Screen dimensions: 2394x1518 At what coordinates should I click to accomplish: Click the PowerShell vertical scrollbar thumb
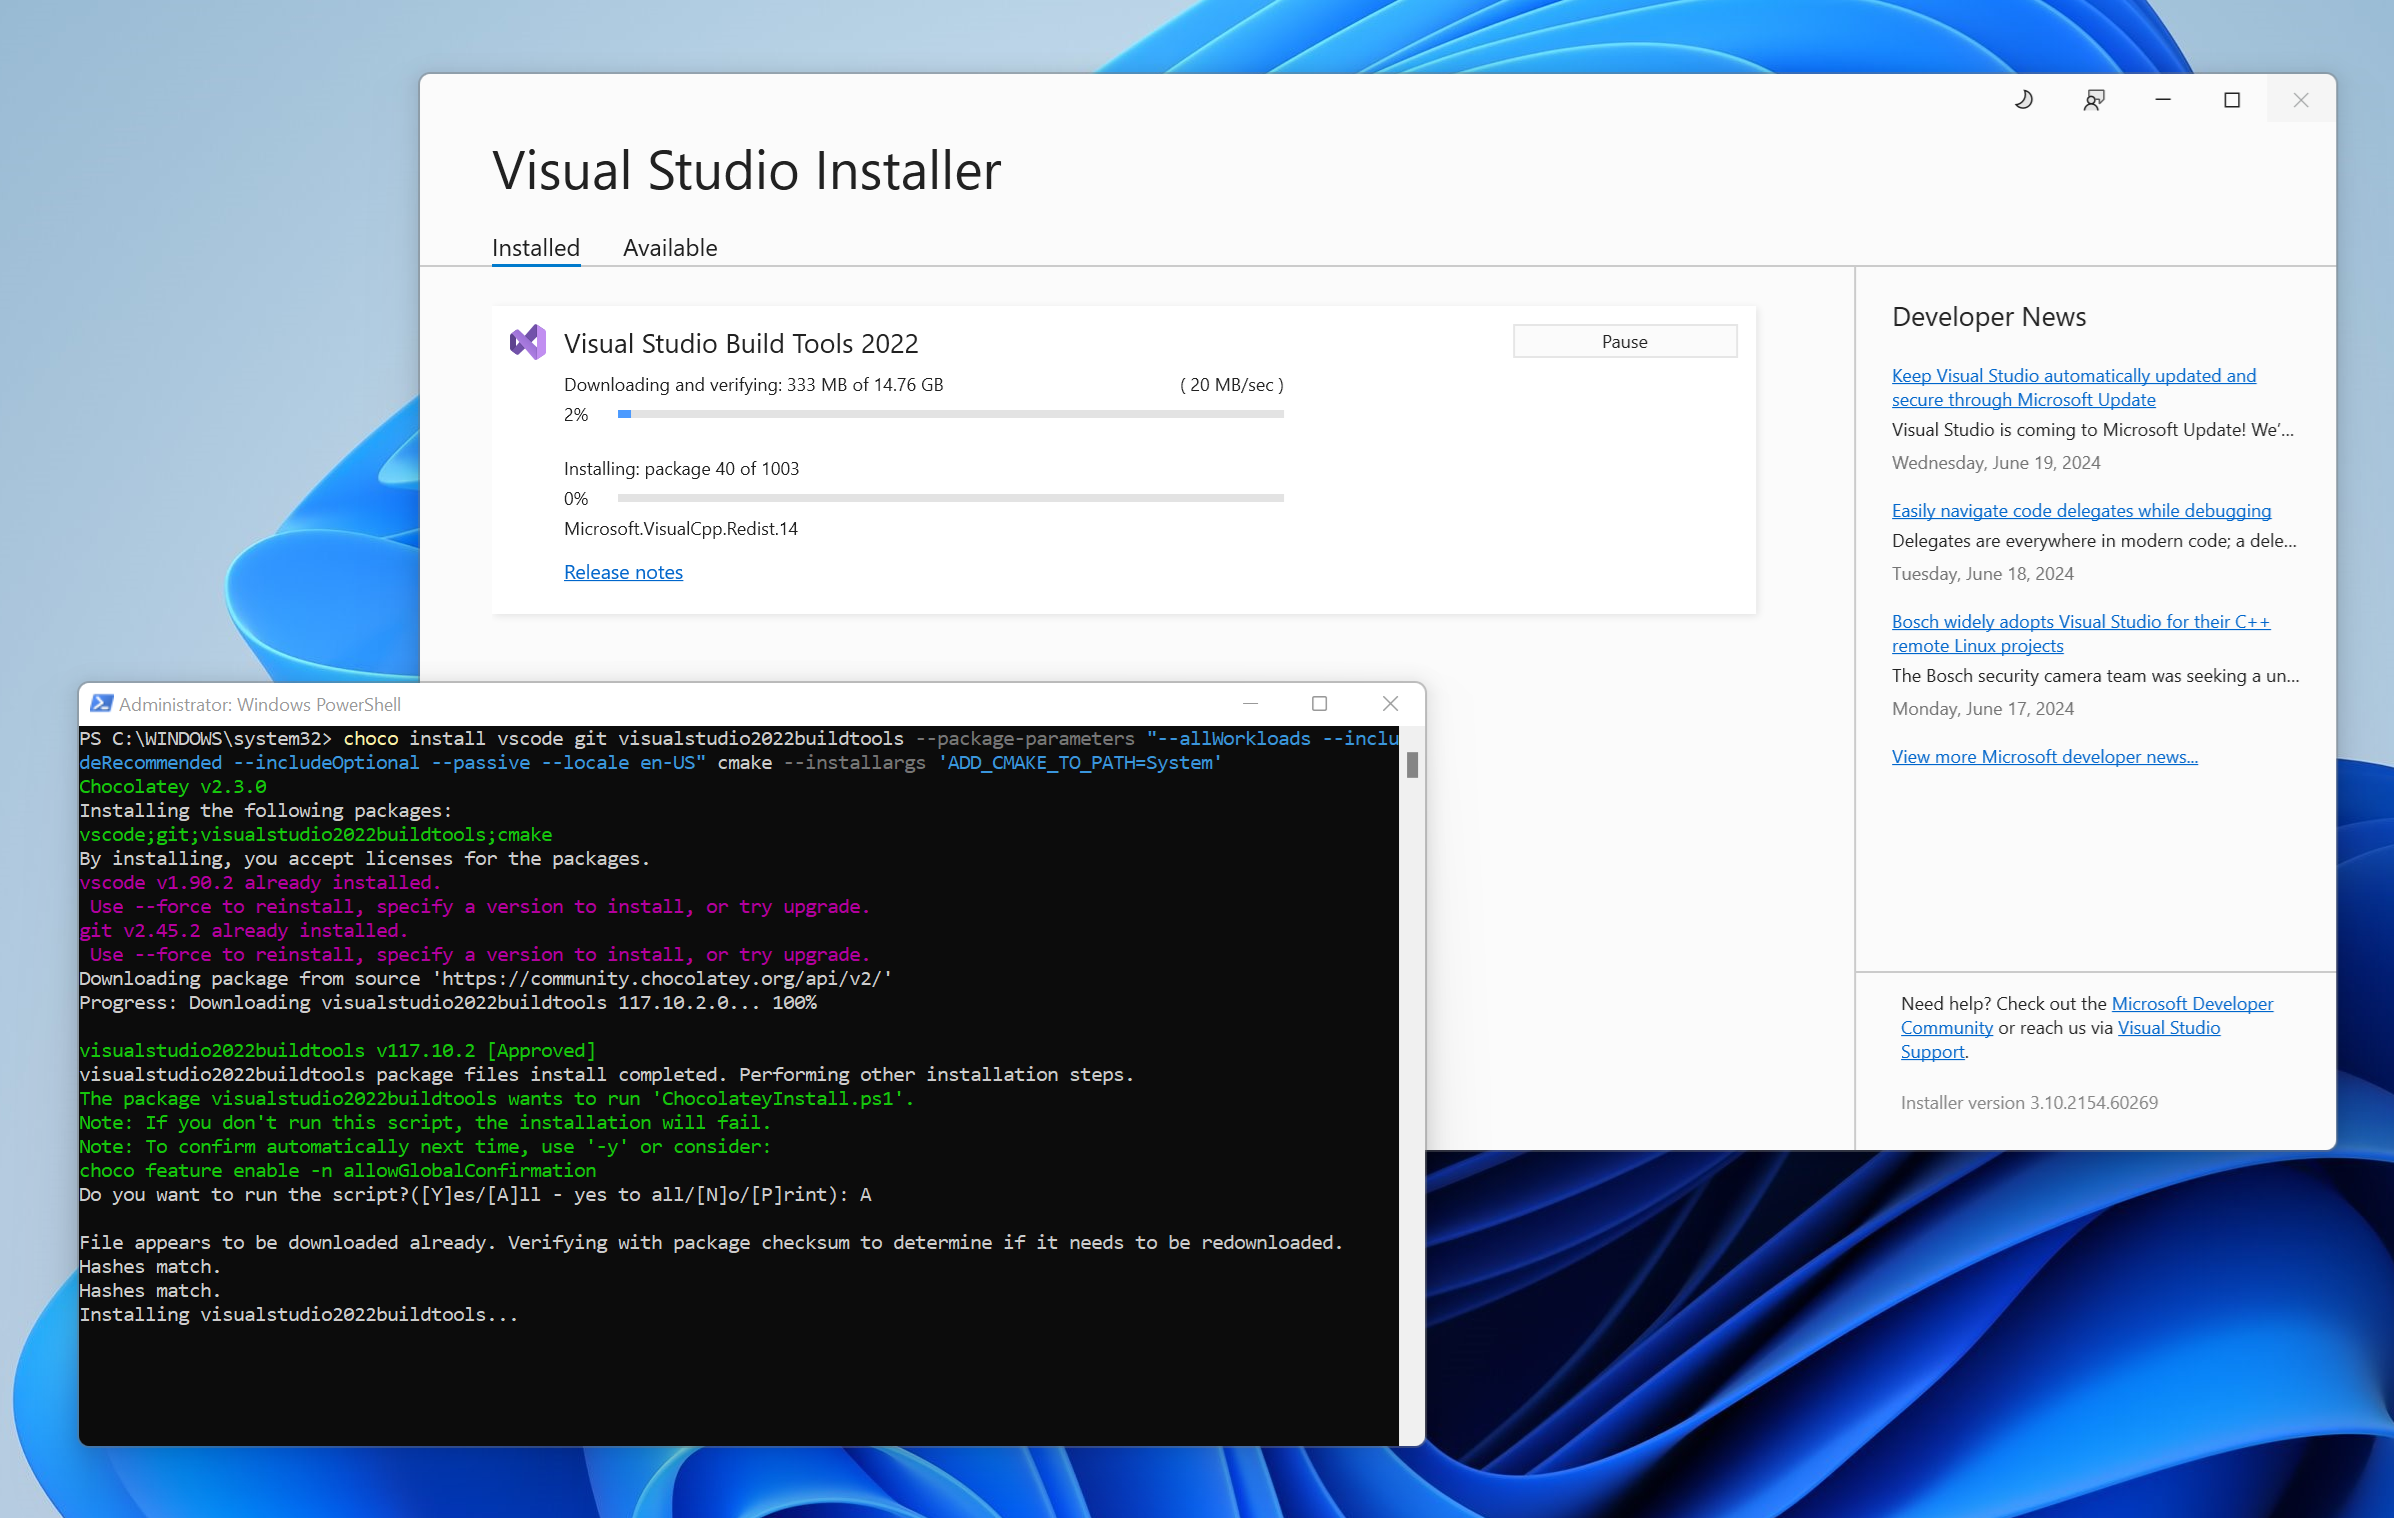1411,765
